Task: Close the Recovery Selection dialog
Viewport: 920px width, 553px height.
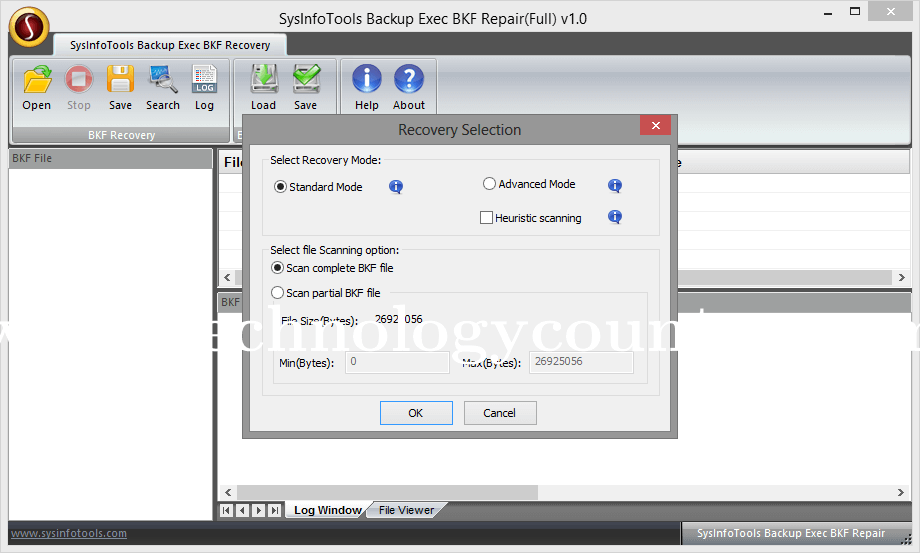Action: pyautogui.click(x=655, y=125)
